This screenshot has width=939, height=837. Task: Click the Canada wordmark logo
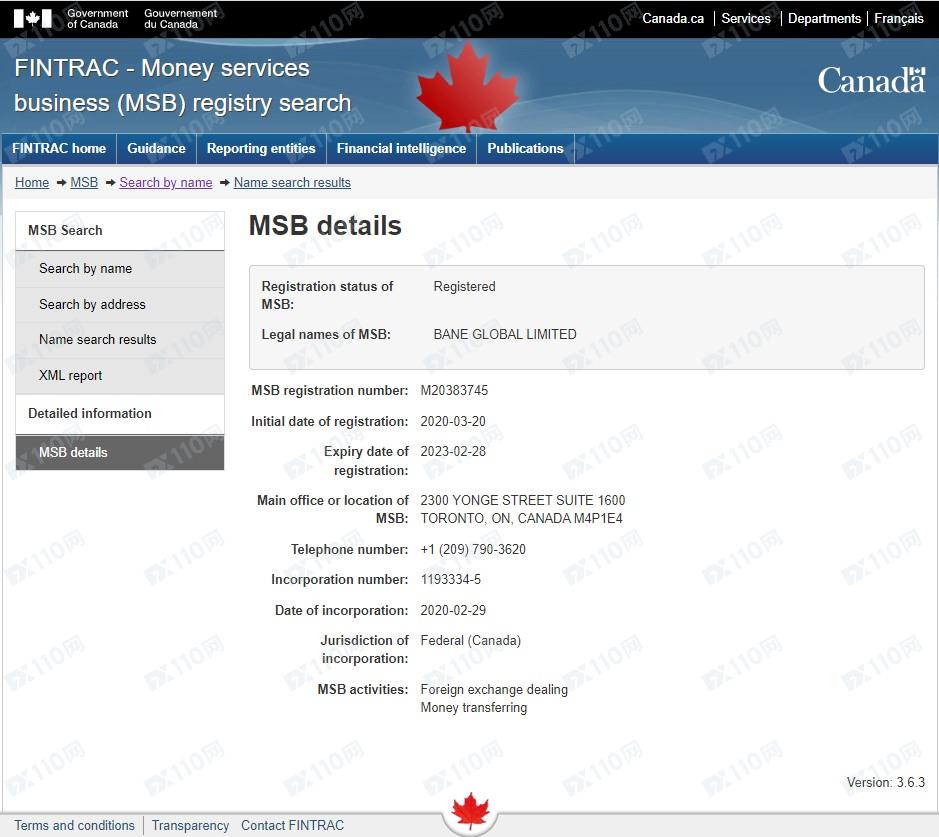871,81
